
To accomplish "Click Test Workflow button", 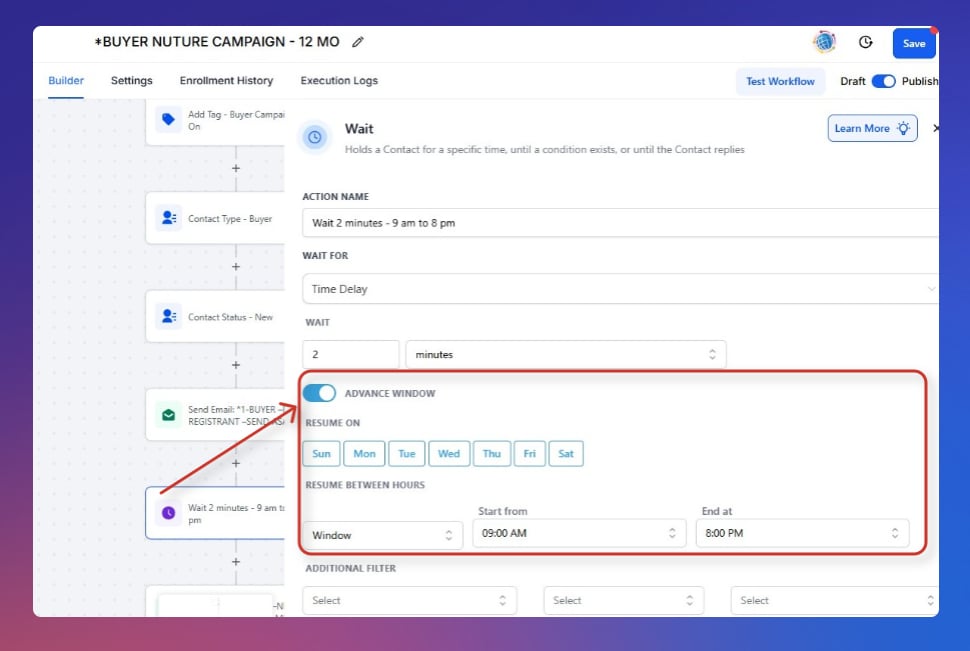I will coord(780,81).
